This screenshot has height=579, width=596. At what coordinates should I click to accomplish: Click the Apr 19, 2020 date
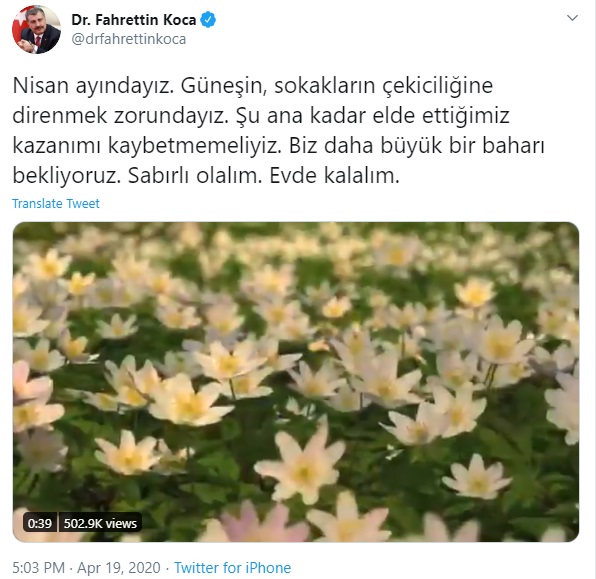point(119,568)
